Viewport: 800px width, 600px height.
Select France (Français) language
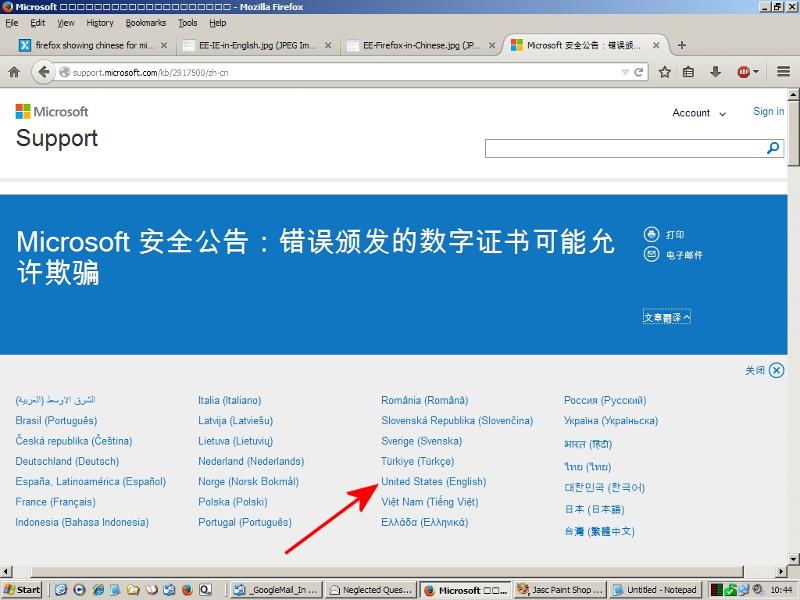(55, 502)
